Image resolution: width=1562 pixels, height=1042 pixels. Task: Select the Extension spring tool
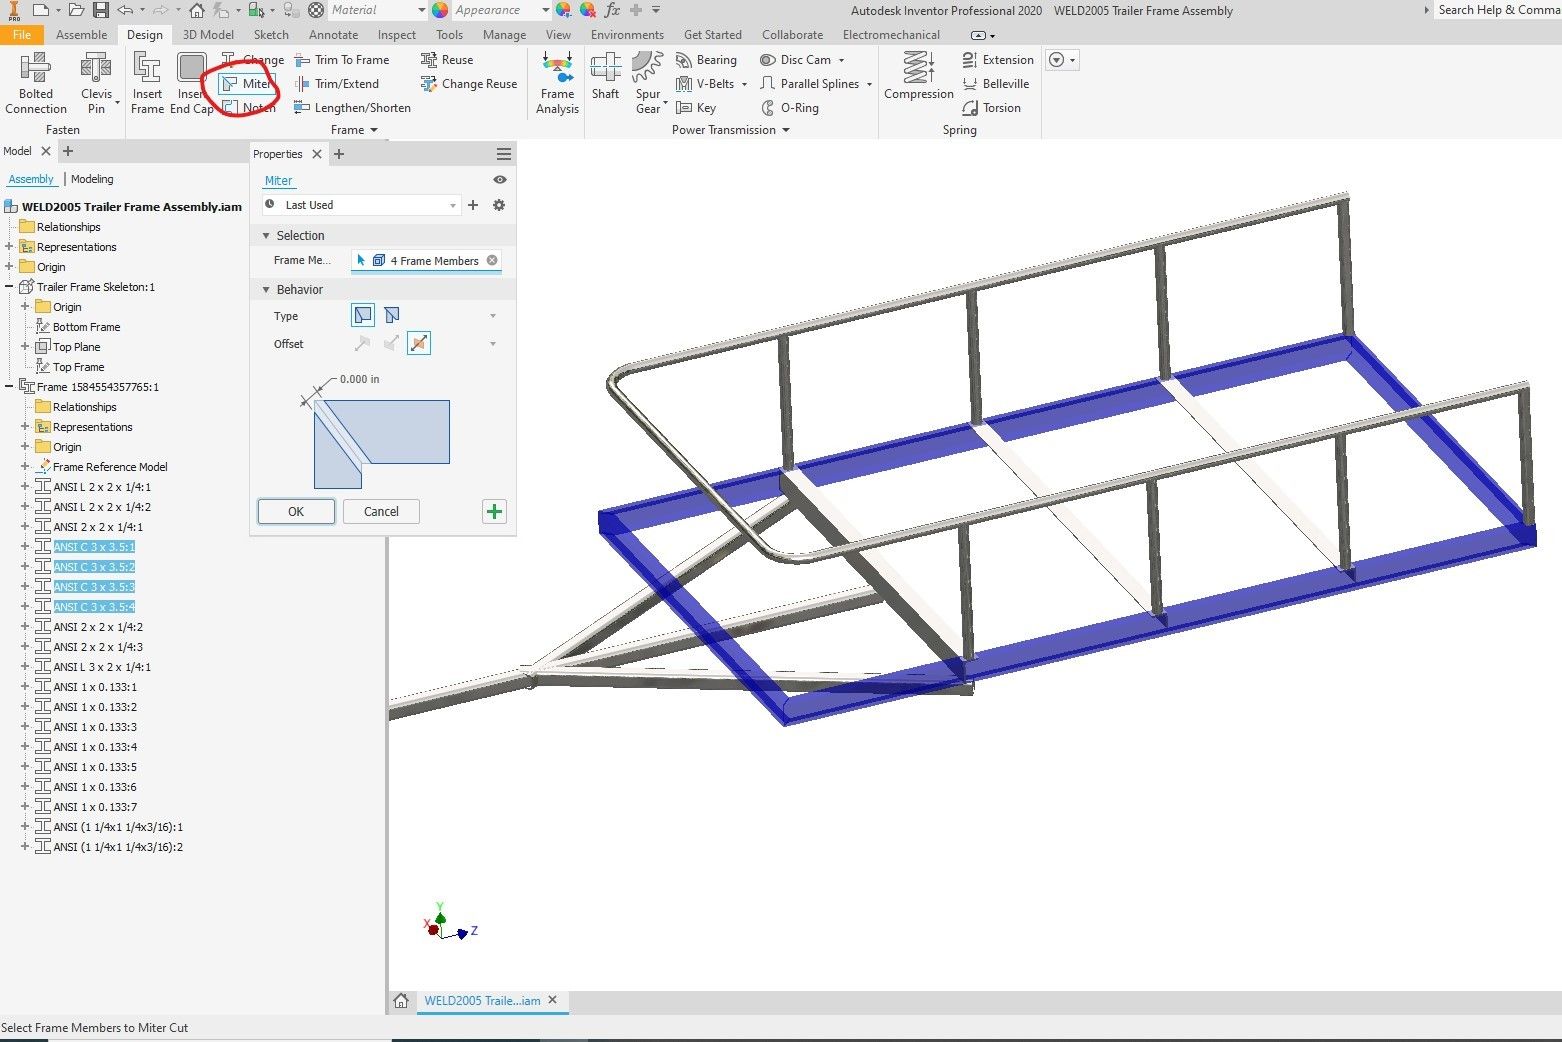point(997,60)
